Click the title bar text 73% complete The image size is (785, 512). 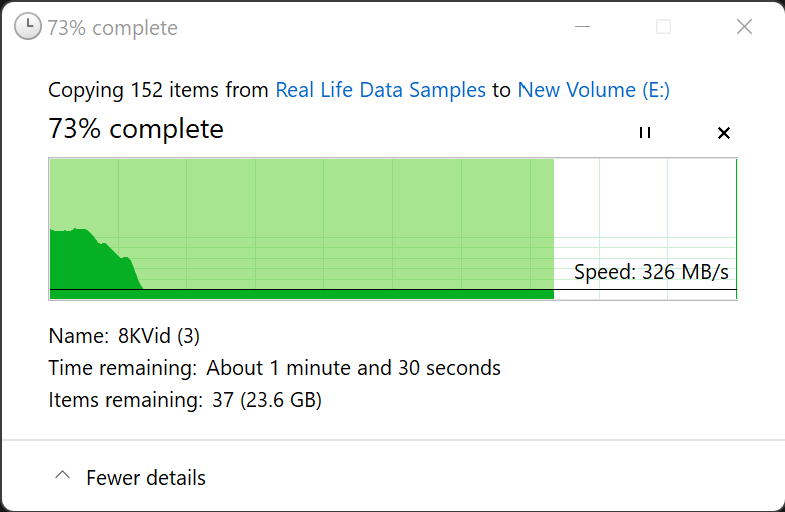(112, 28)
